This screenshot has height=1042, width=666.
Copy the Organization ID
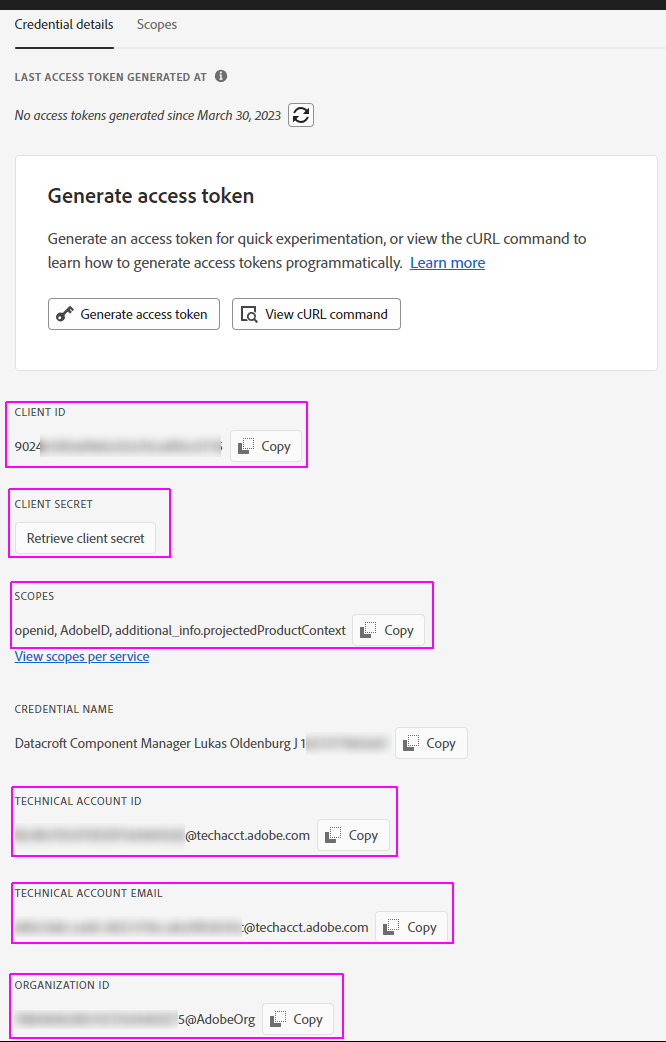tap(297, 1019)
